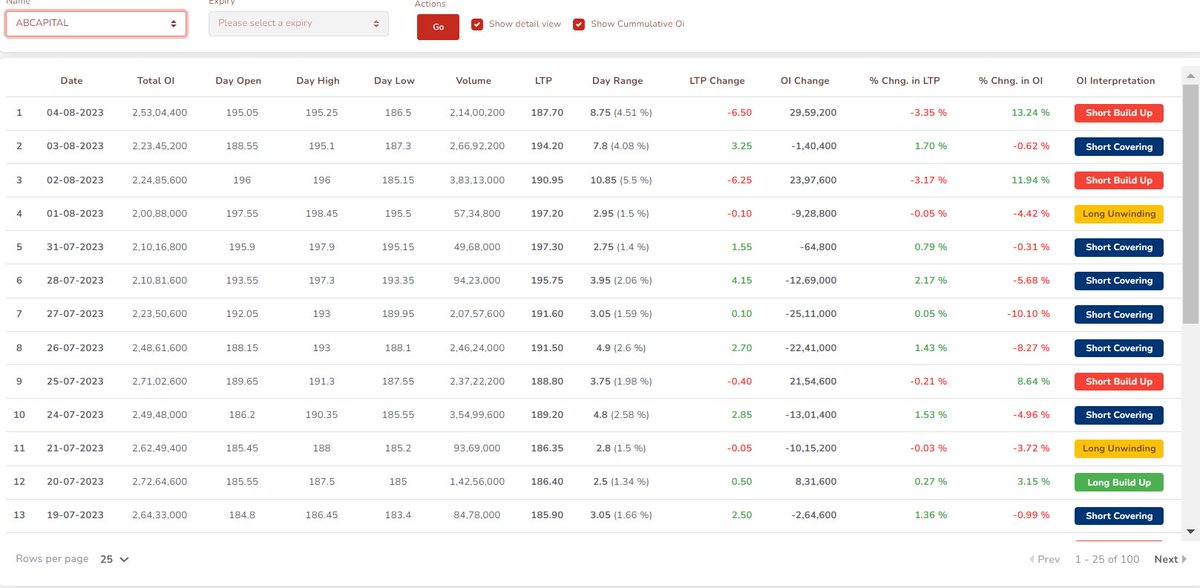Click % change in OI 13.24 %

[x=1030, y=113]
